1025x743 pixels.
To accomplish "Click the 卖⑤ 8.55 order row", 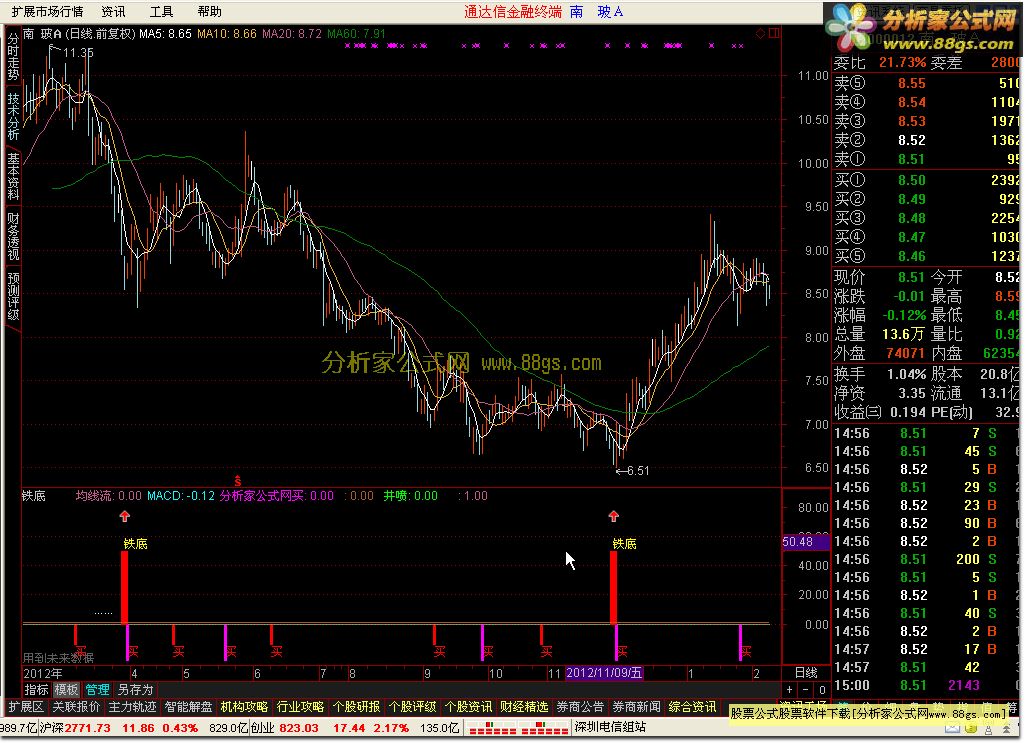I will point(926,83).
